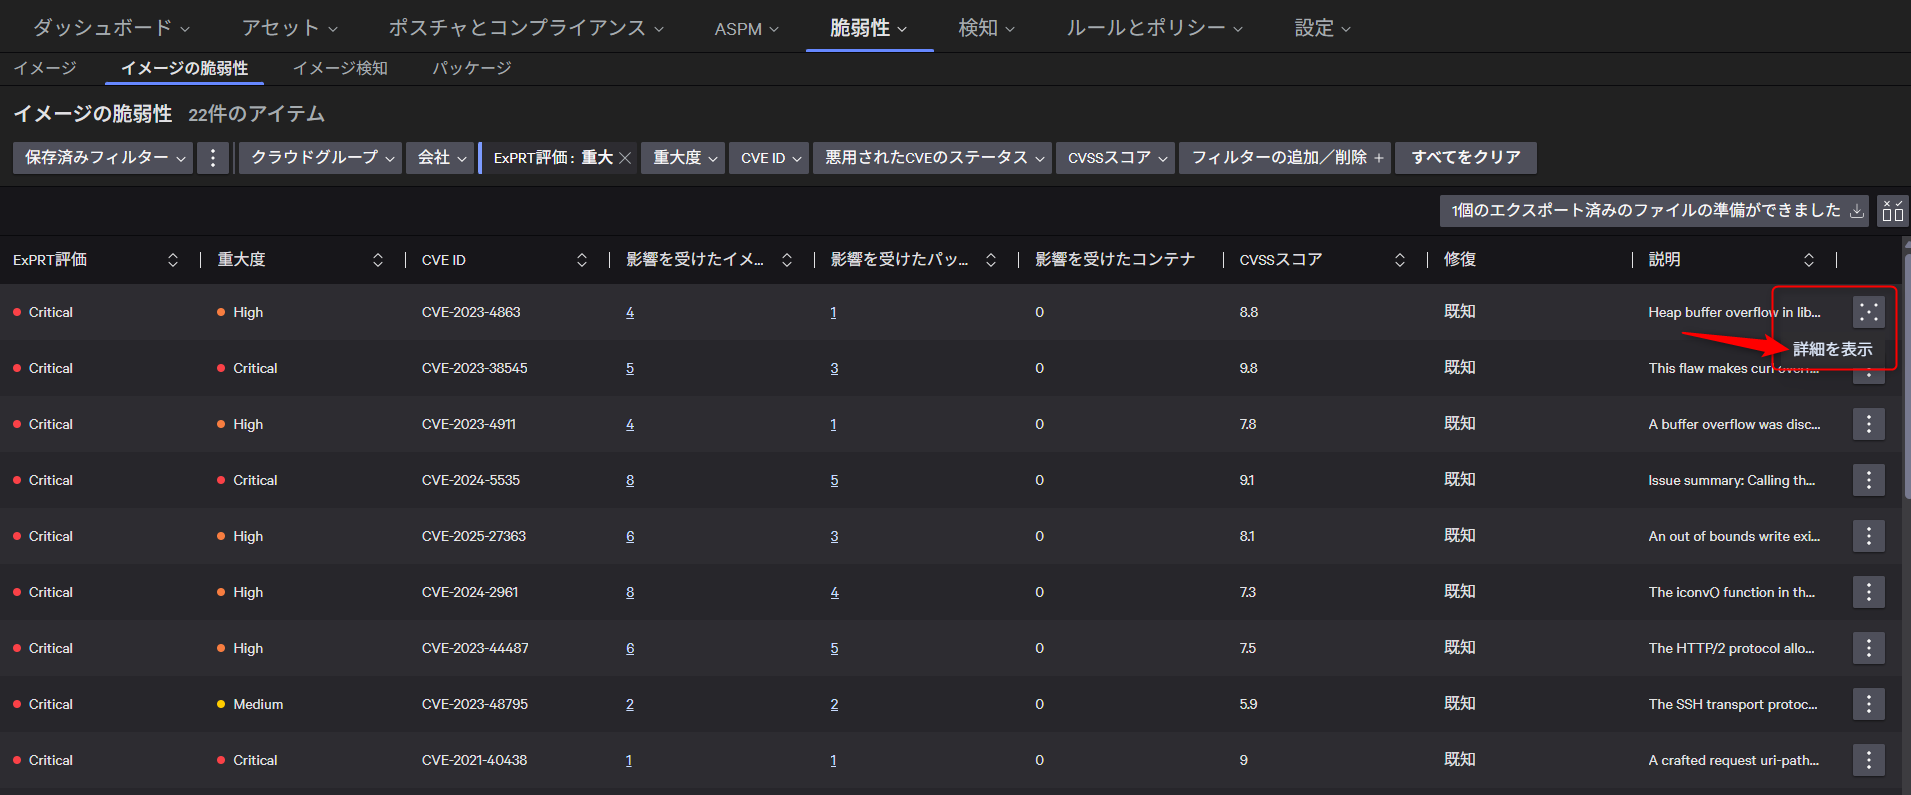Open affected packages count 1 for CVE-2021-40438

pyautogui.click(x=833, y=760)
